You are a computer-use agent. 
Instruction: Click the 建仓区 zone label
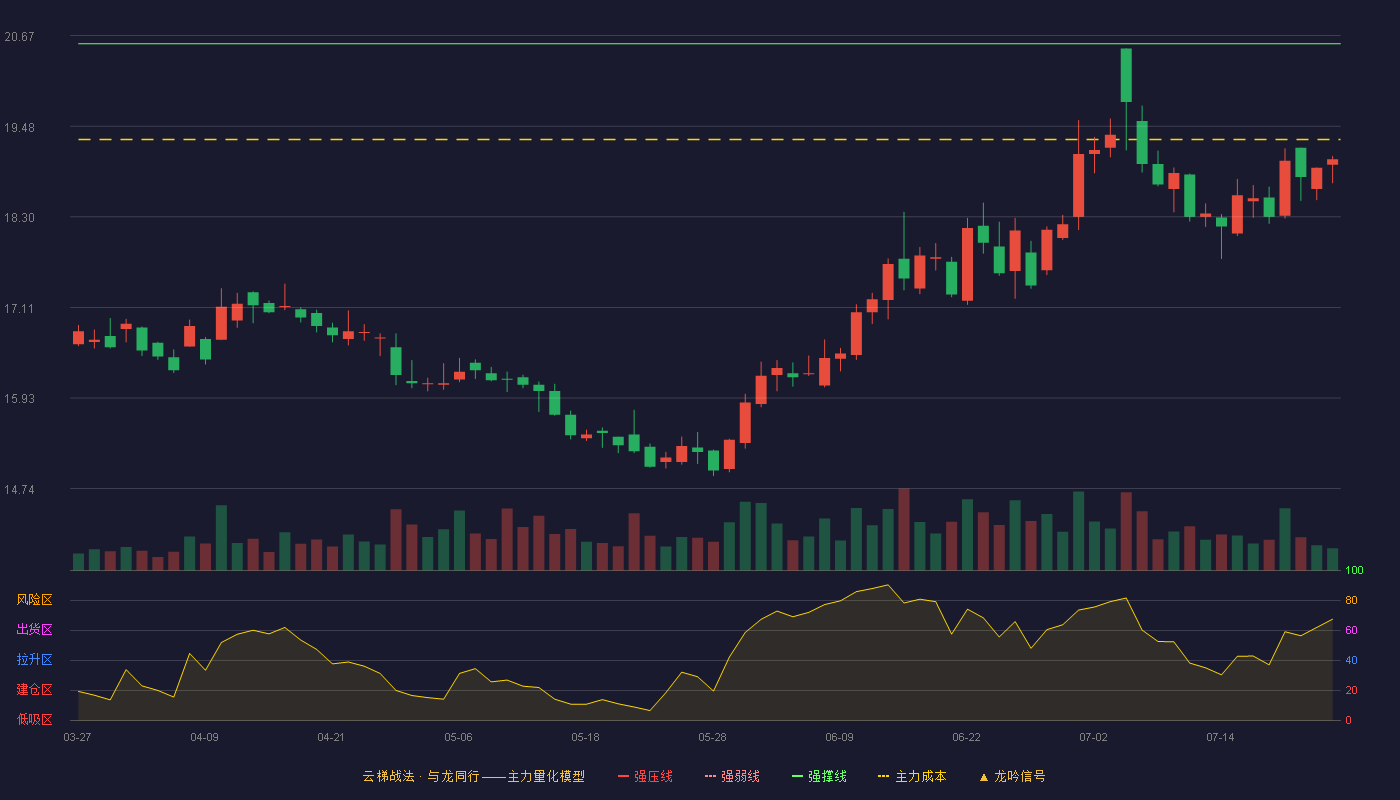[x=34, y=690]
